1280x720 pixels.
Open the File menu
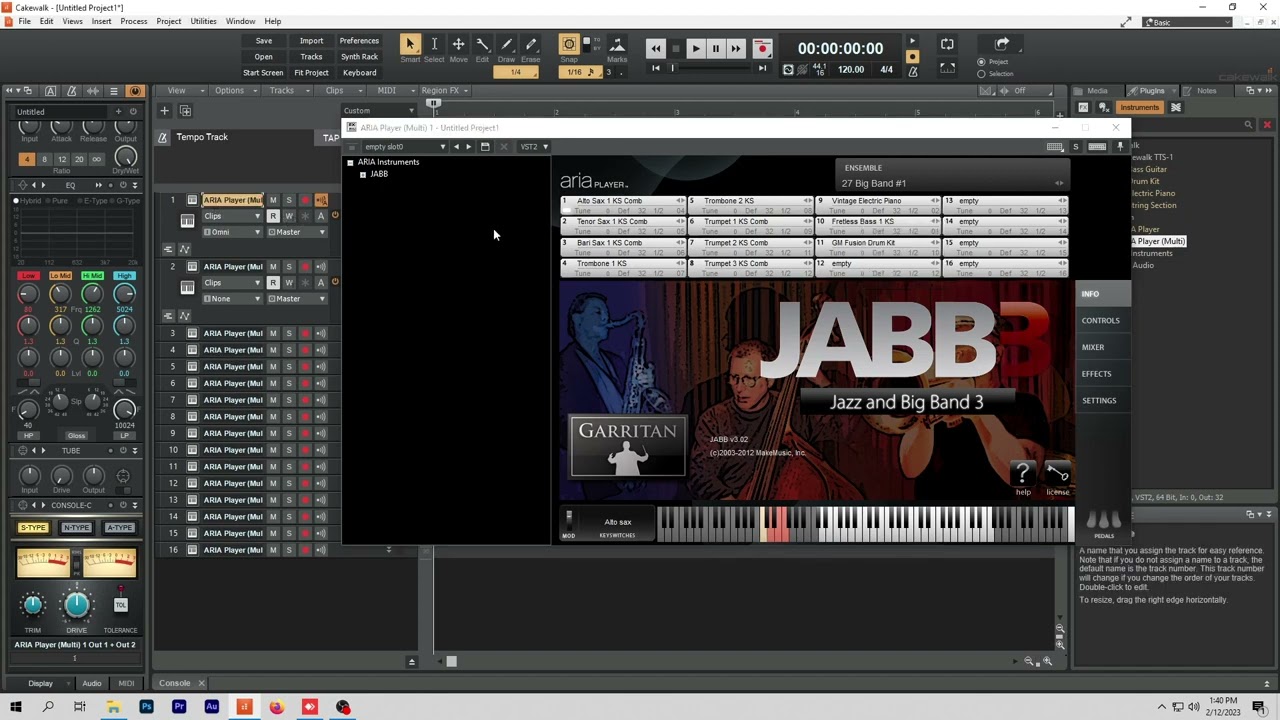[x=24, y=21]
